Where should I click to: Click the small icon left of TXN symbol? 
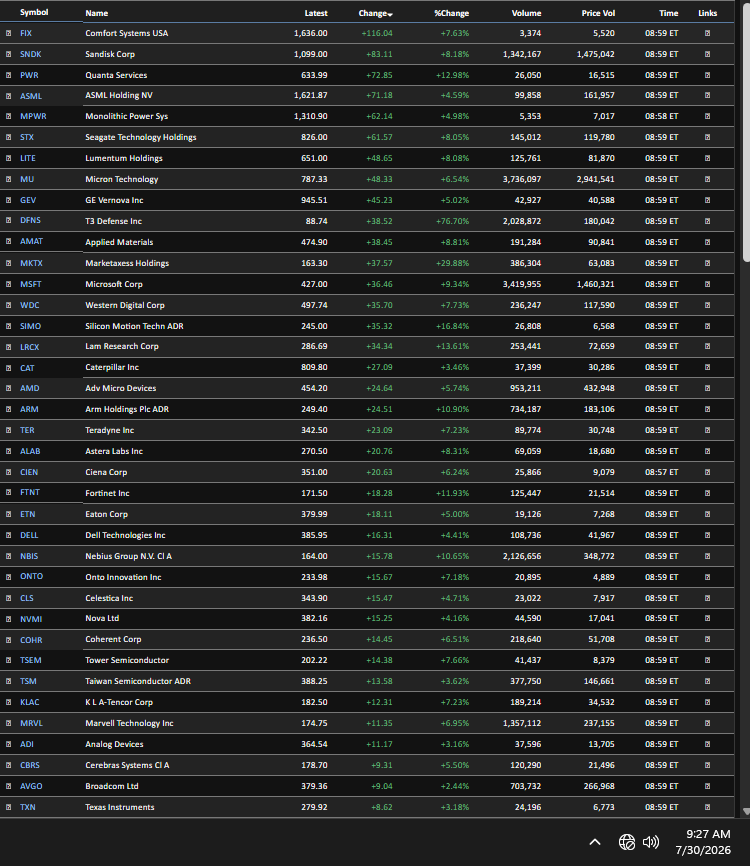(8, 807)
